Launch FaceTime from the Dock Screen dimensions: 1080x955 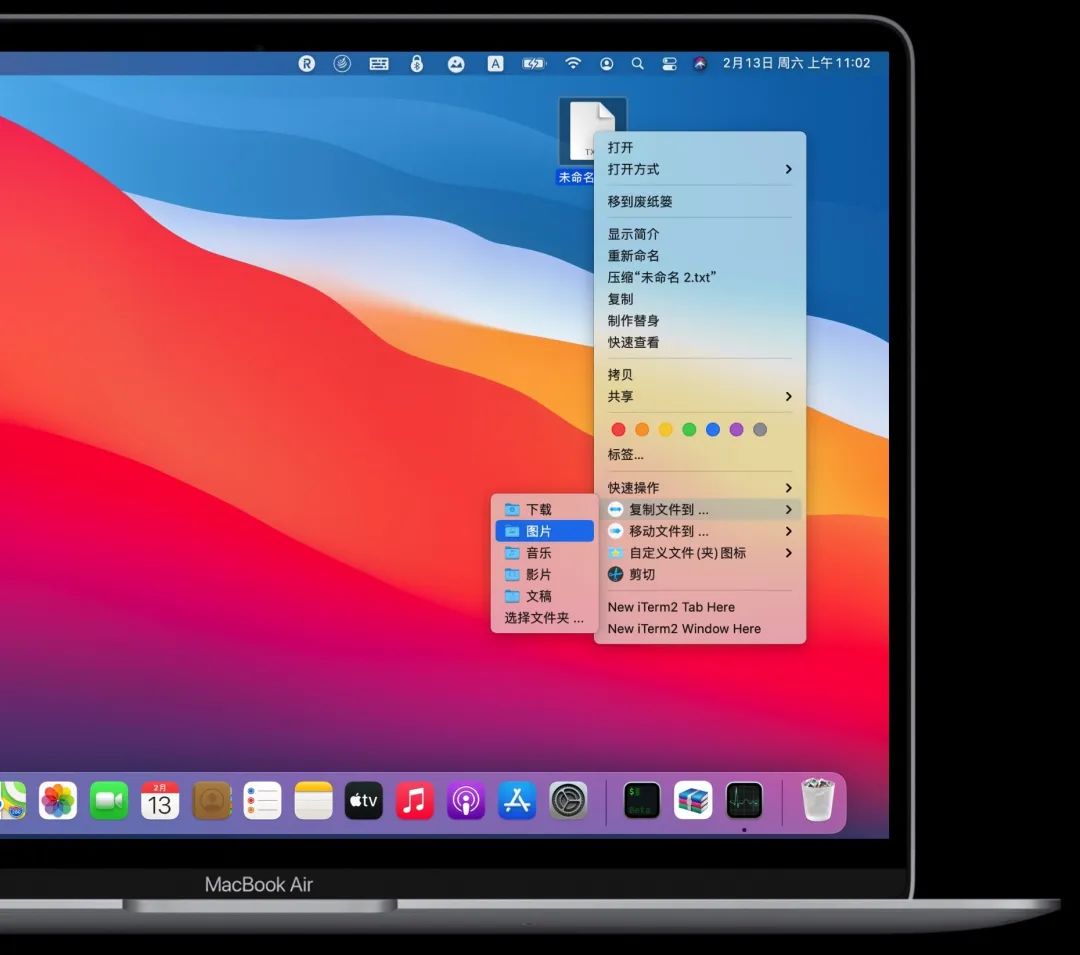(x=109, y=801)
